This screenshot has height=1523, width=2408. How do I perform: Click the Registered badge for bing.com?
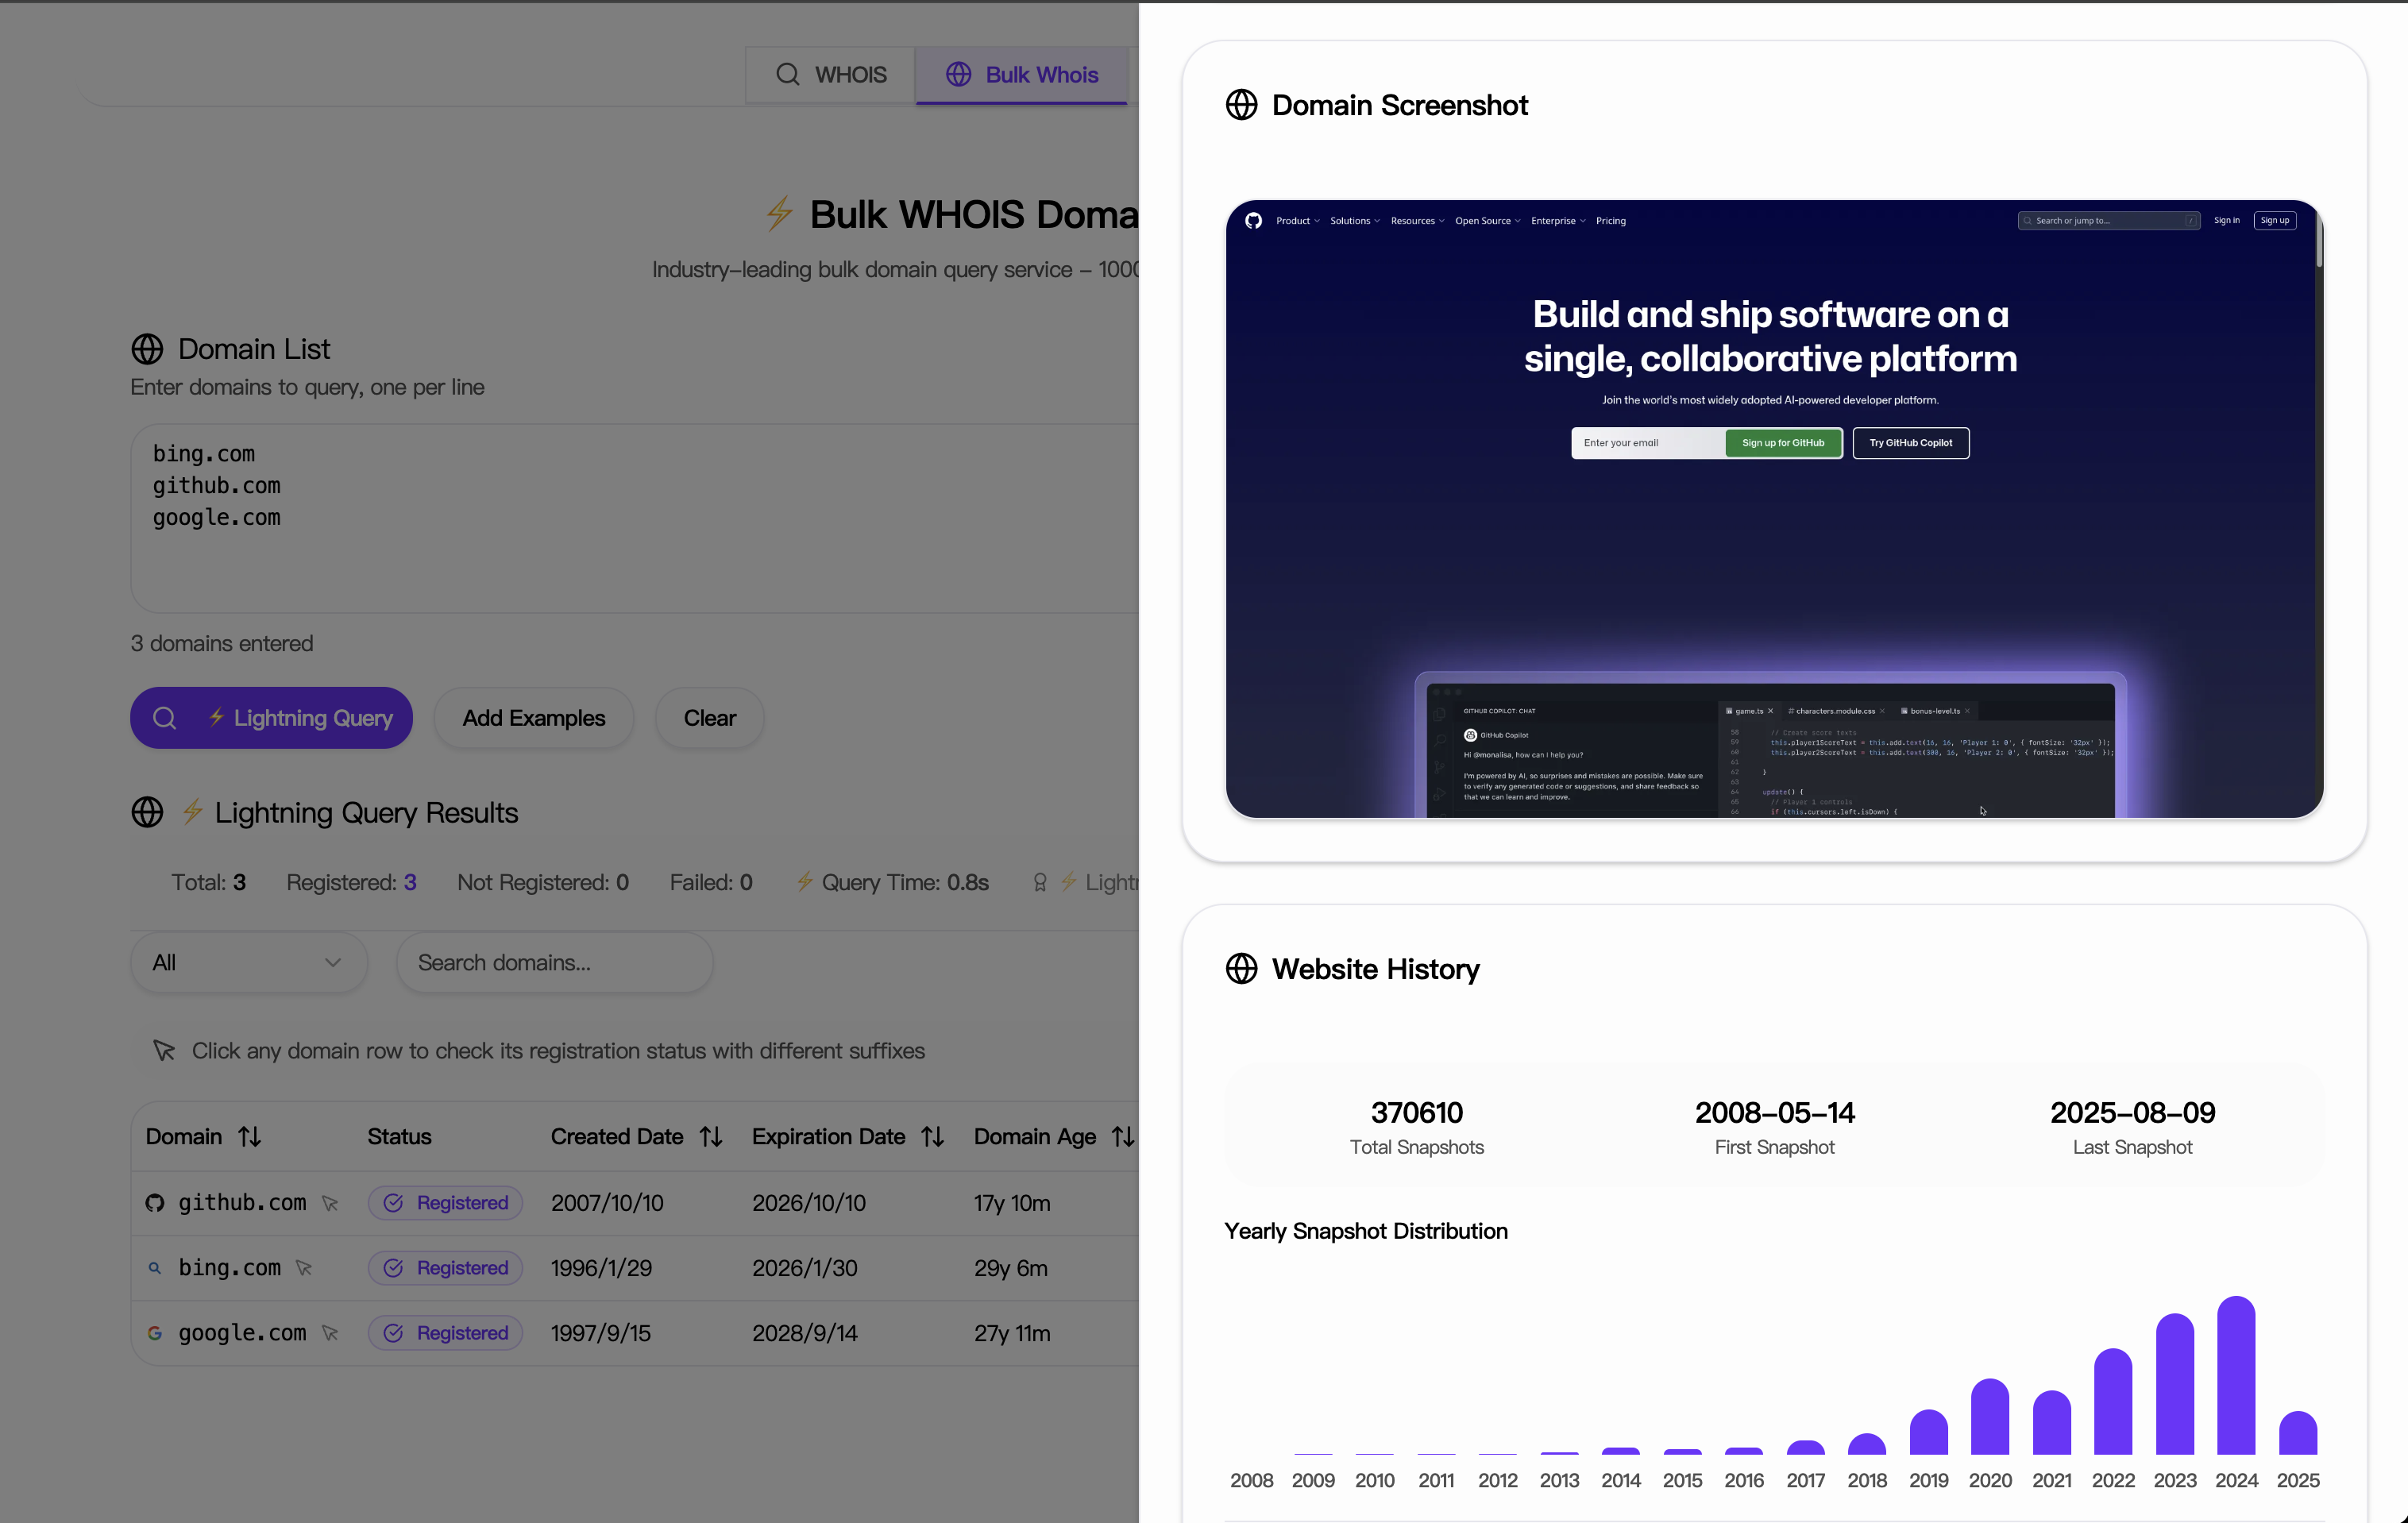[x=445, y=1268]
